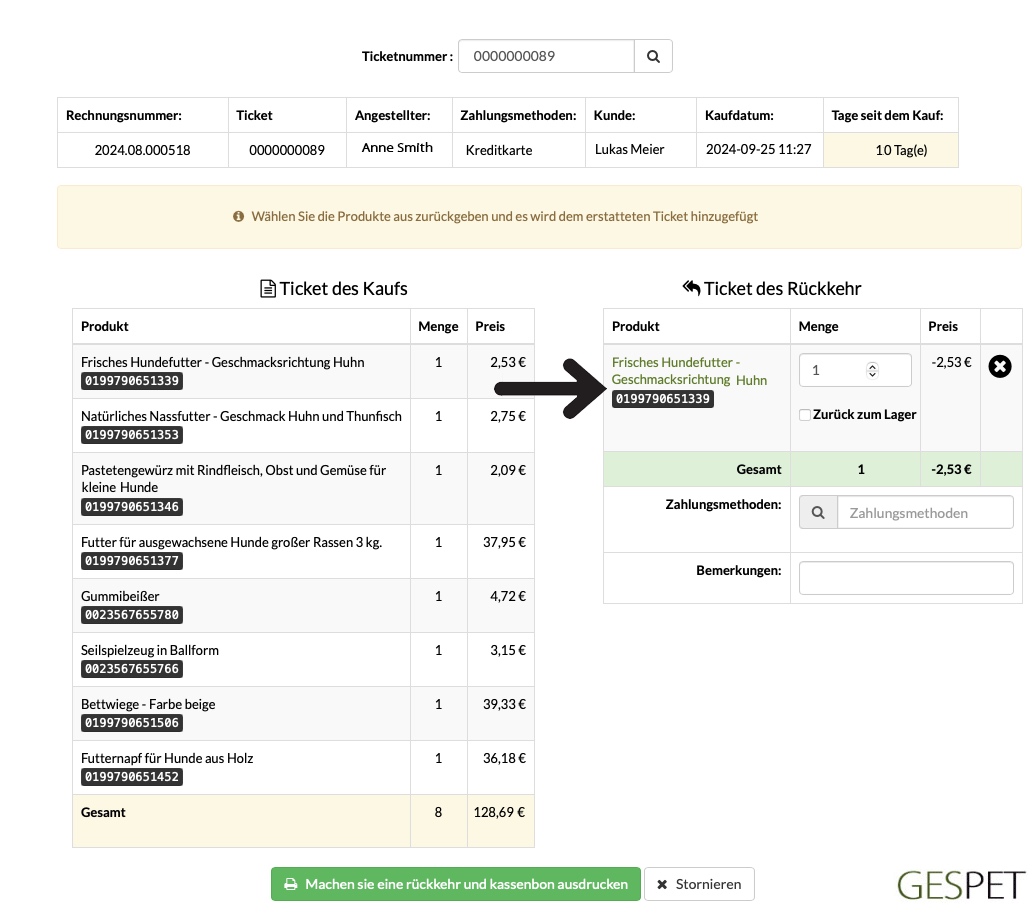The width and height of the screenshot is (1033, 913).
Task: Click the Stornieren button
Action: tap(699, 884)
